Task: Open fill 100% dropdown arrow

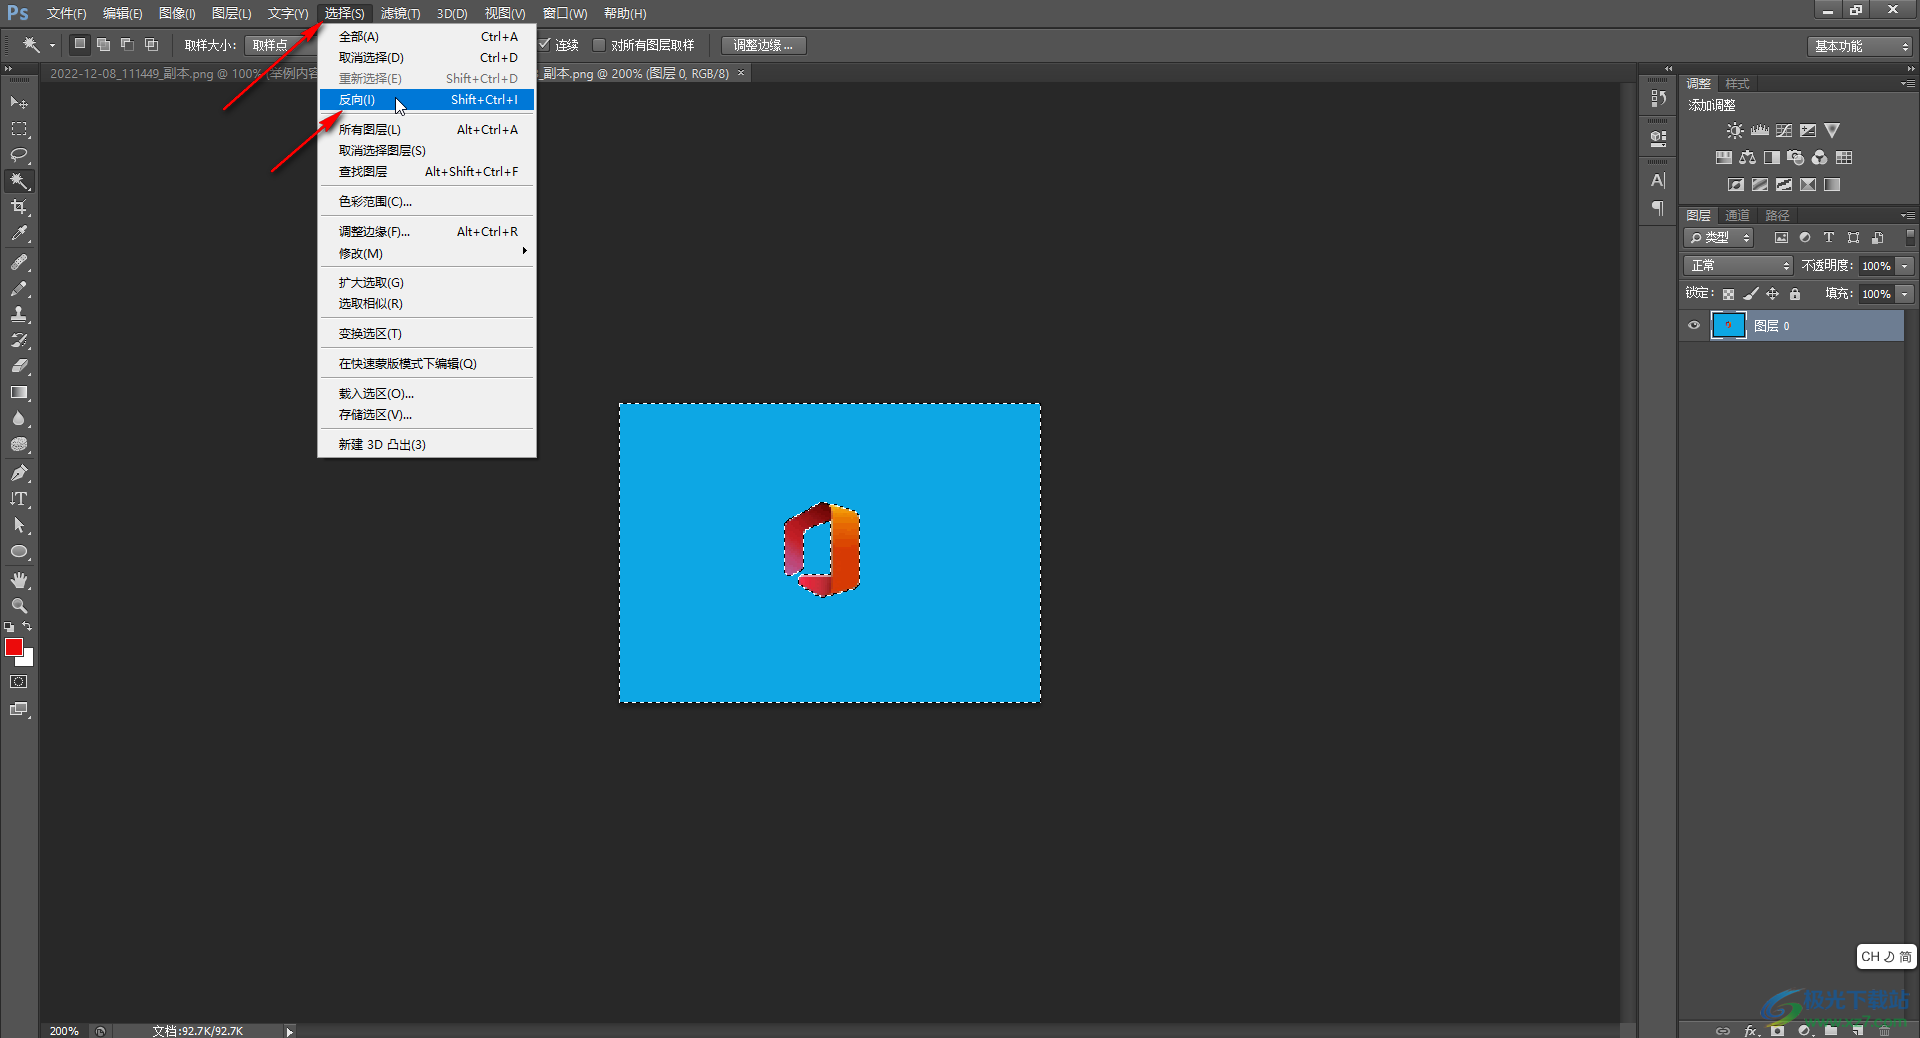Action: (1905, 294)
